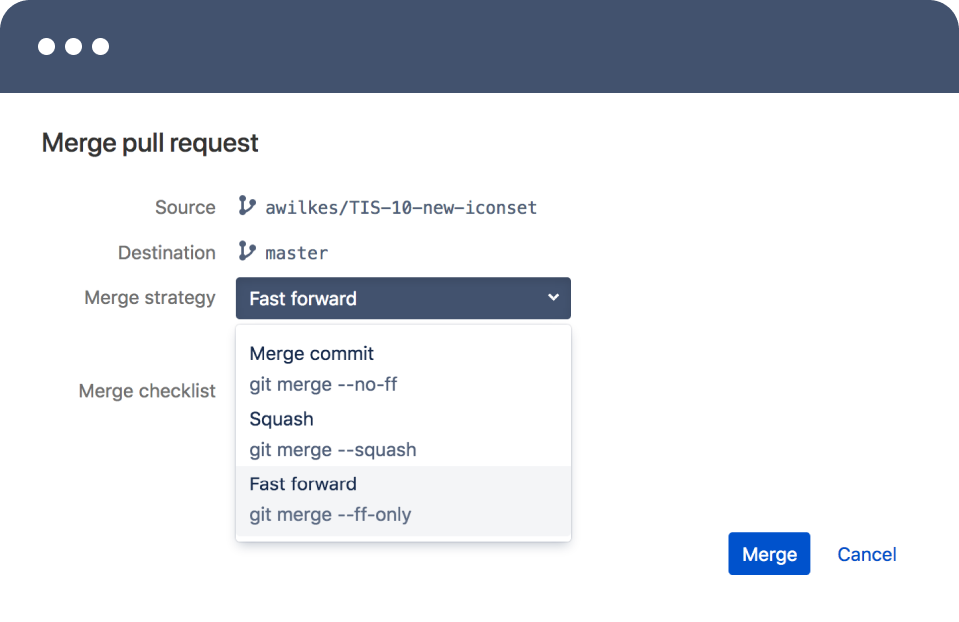Click the Merge checklist label

[x=147, y=391]
